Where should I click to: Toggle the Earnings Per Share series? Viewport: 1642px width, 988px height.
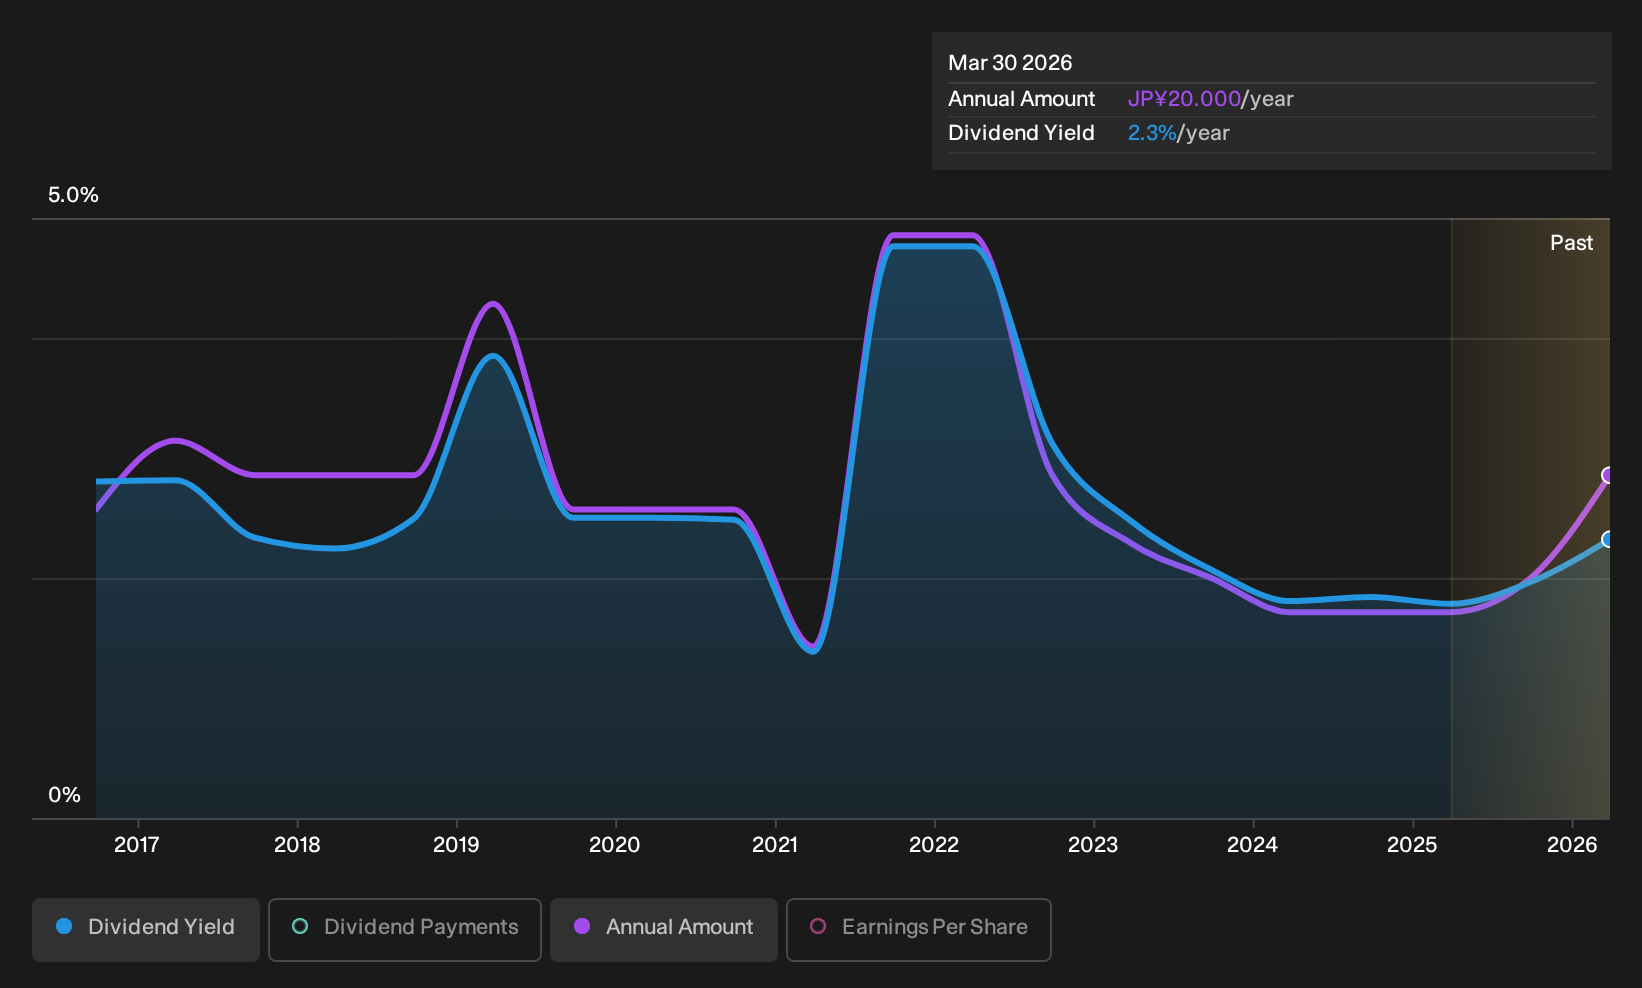(x=919, y=929)
